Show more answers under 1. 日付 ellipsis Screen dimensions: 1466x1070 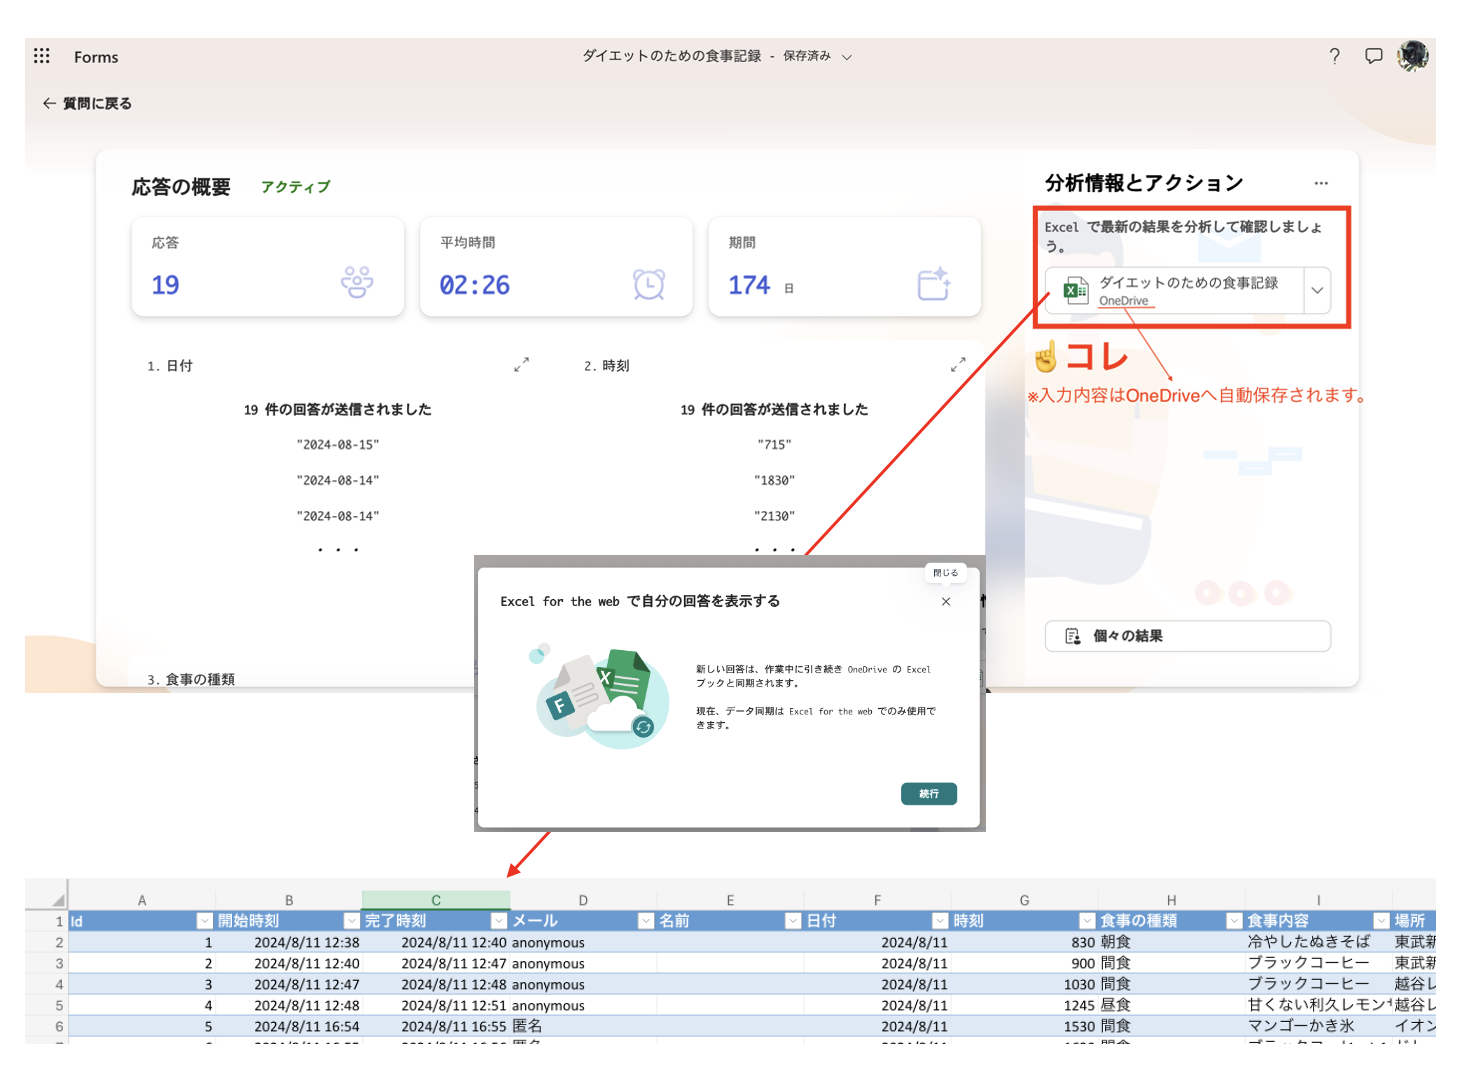(x=338, y=550)
